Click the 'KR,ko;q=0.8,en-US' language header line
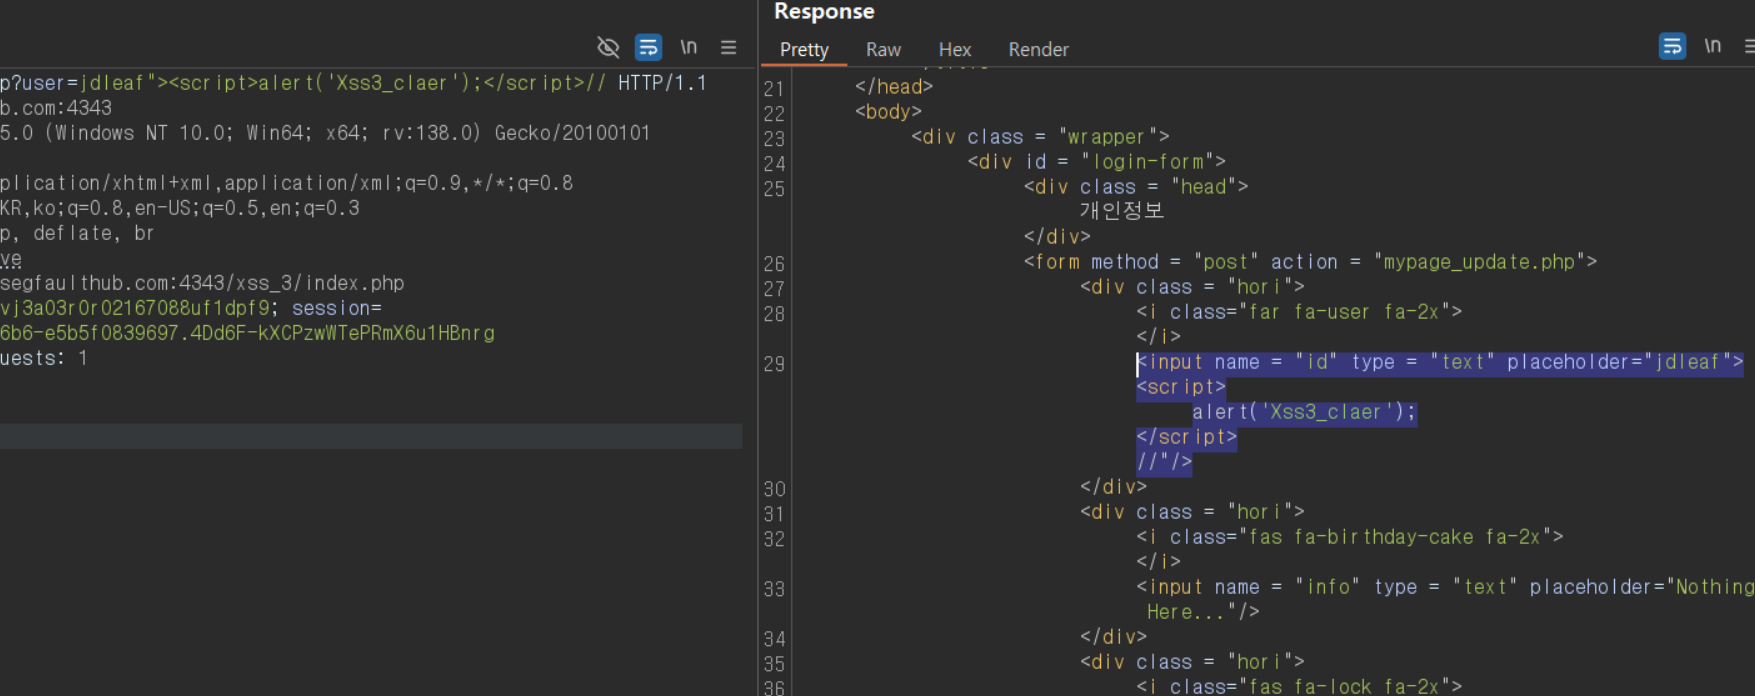The width and height of the screenshot is (1755, 696). click(180, 208)
